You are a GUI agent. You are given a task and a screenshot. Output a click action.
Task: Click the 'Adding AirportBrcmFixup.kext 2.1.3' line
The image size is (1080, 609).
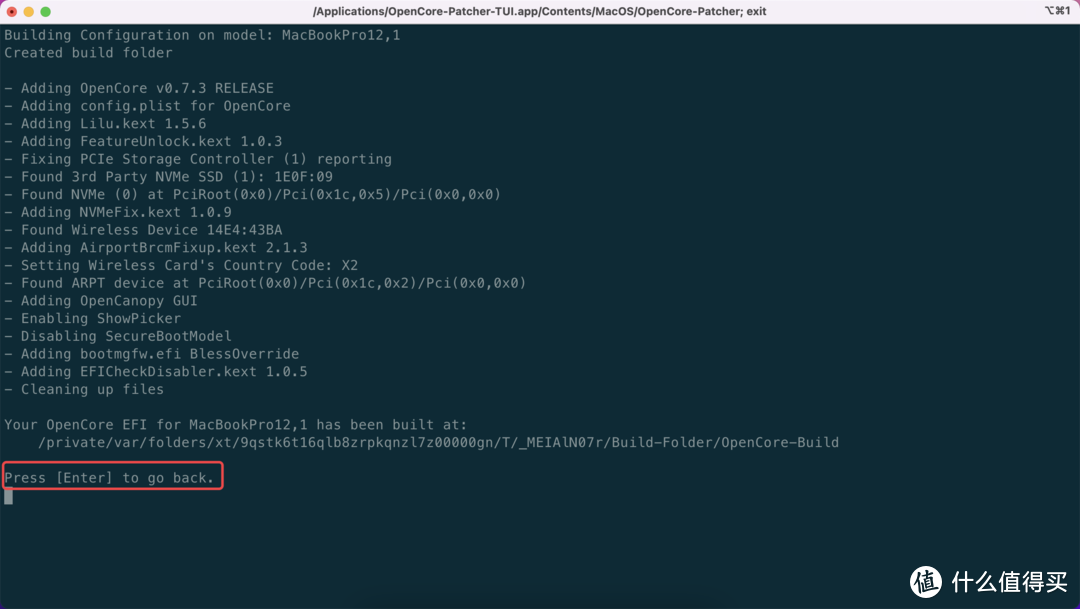pyautogui.click(x=156, y=248)
